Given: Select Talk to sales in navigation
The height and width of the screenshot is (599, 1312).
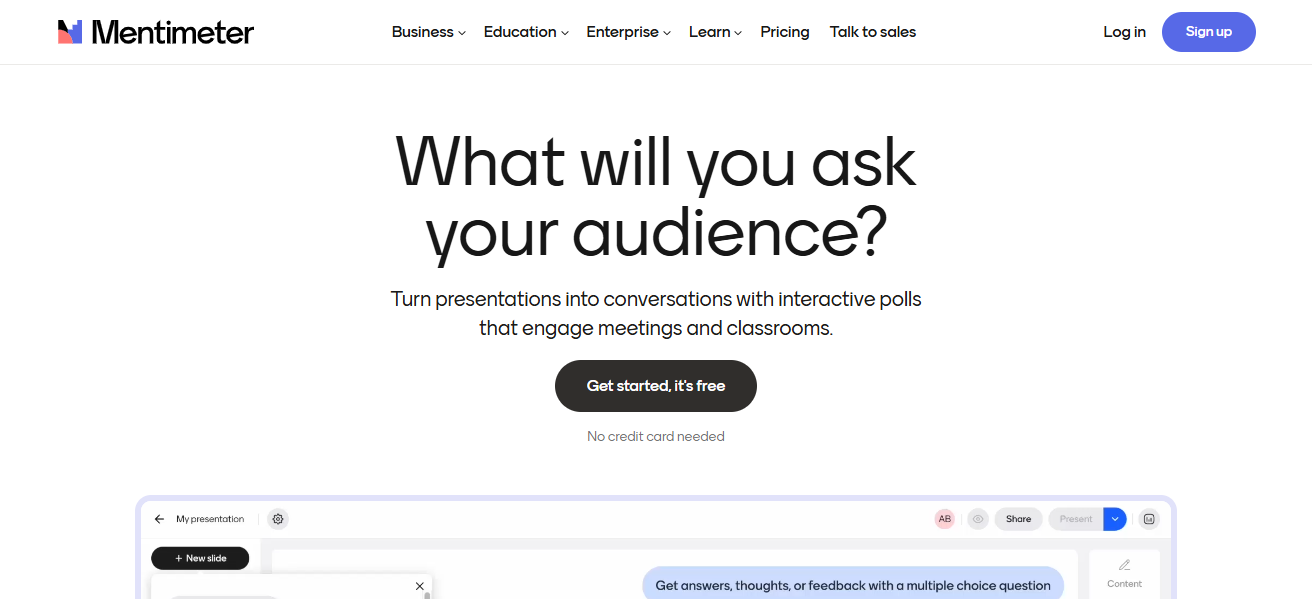Looking at the screenshot, I should click(873, 32).
